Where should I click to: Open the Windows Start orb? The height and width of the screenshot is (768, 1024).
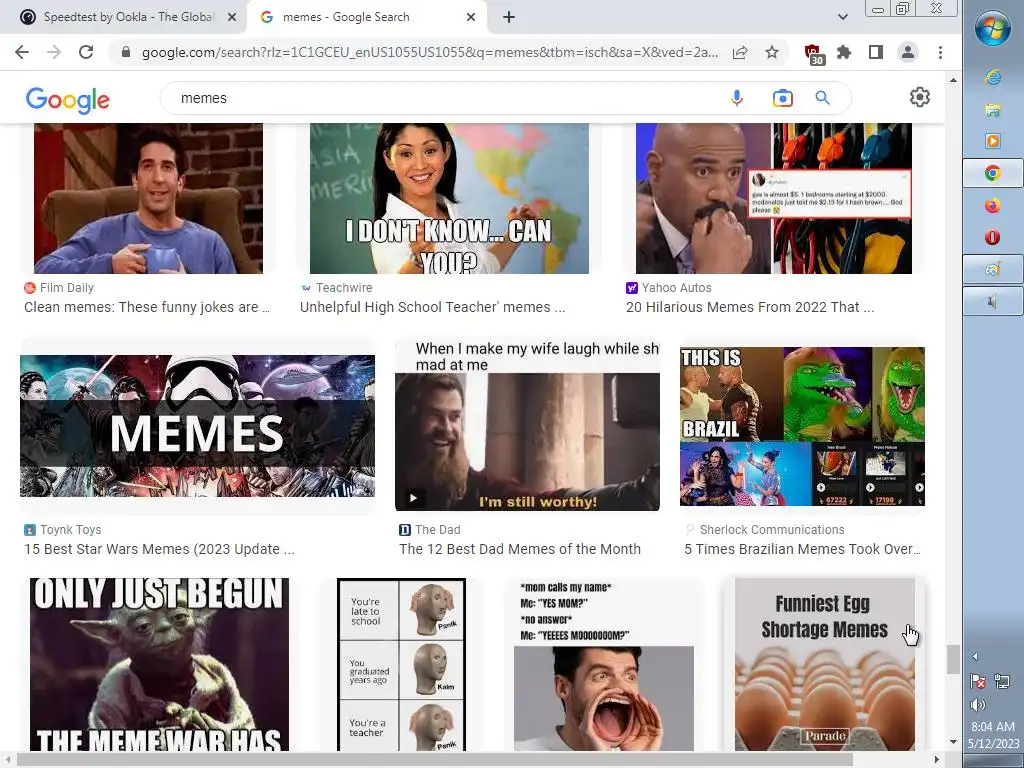click(993, 28)
